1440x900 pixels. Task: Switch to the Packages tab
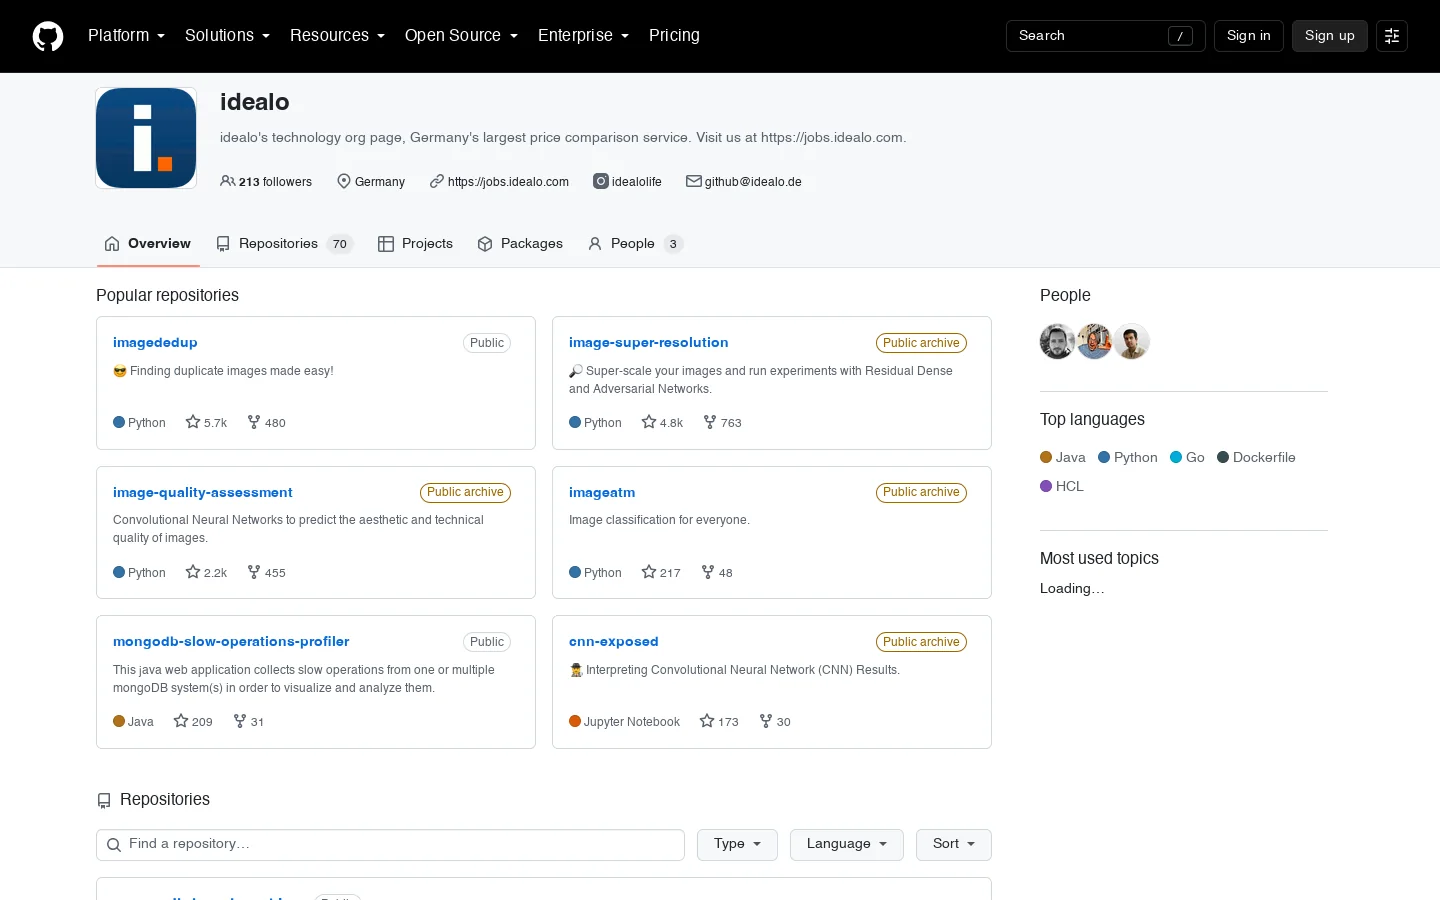click(520, 244)
